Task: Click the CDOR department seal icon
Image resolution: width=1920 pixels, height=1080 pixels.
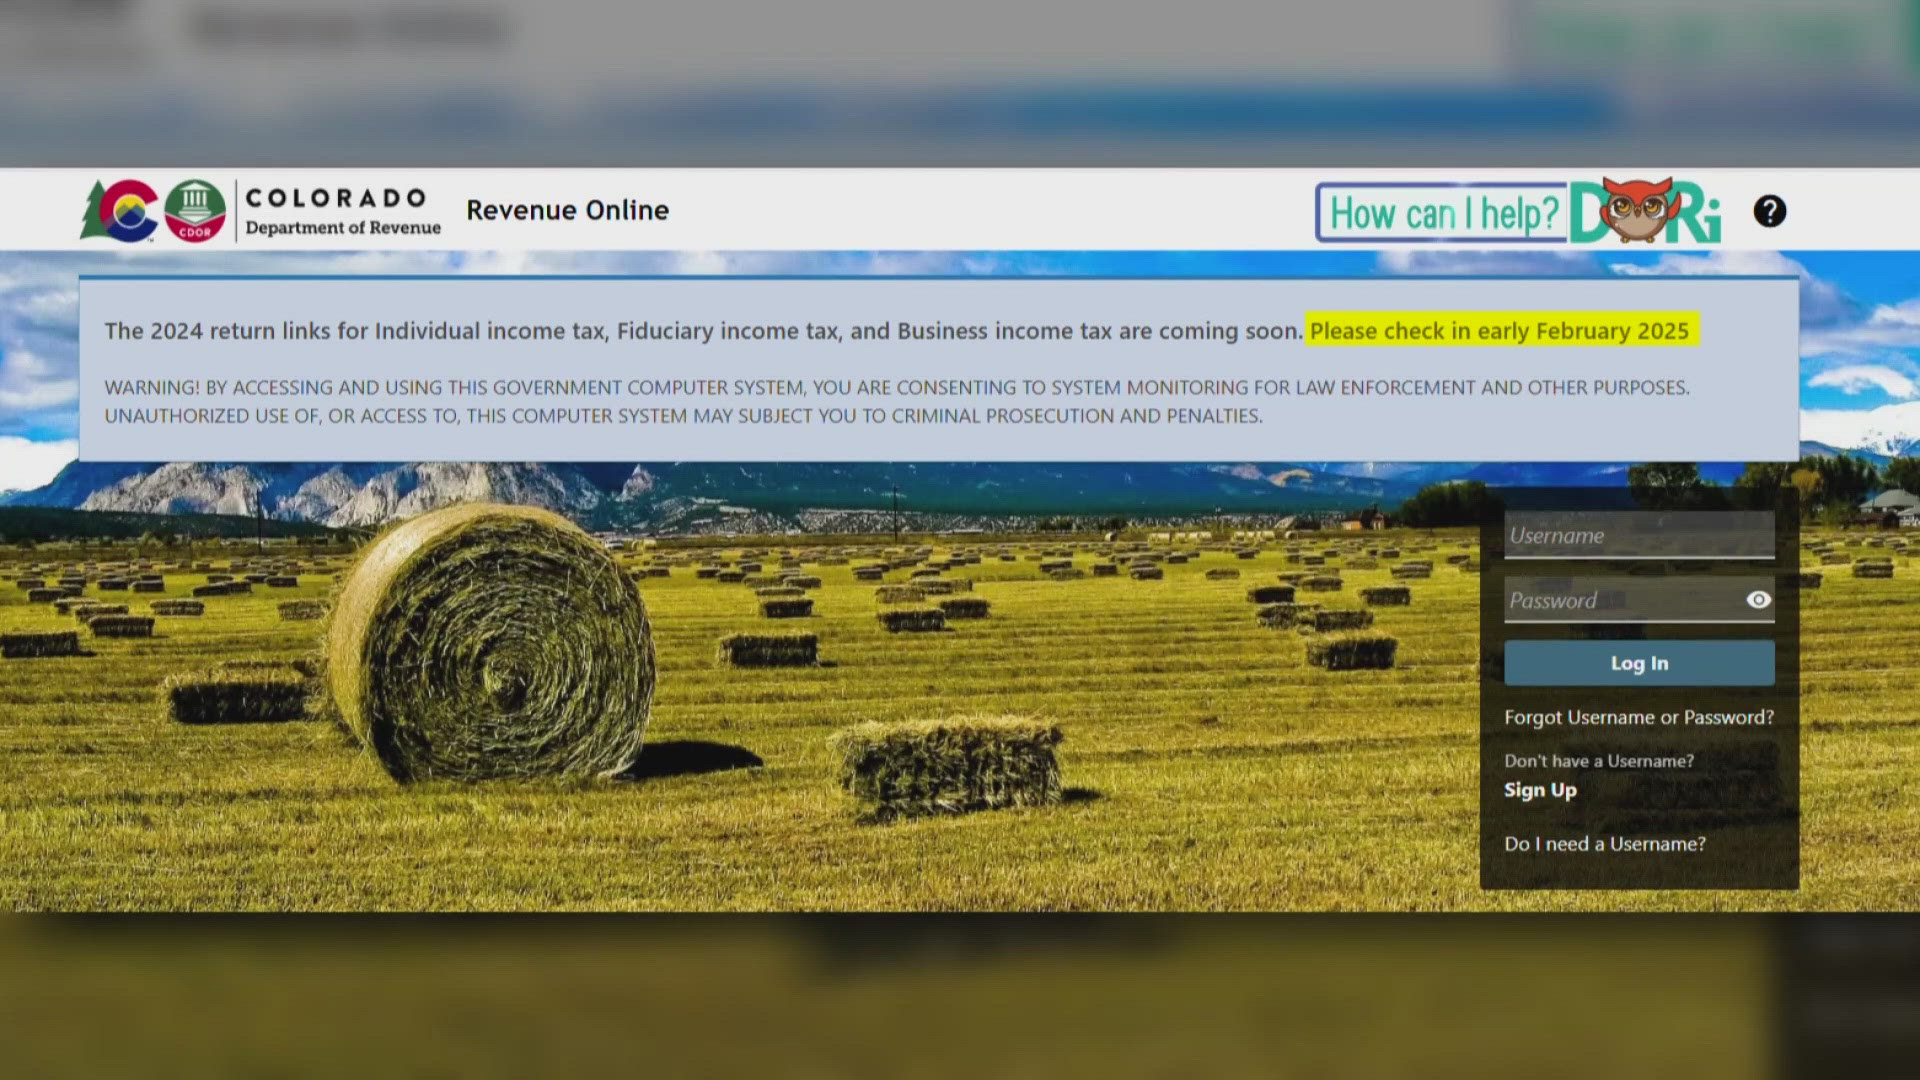Action: [x=196, y=209]
